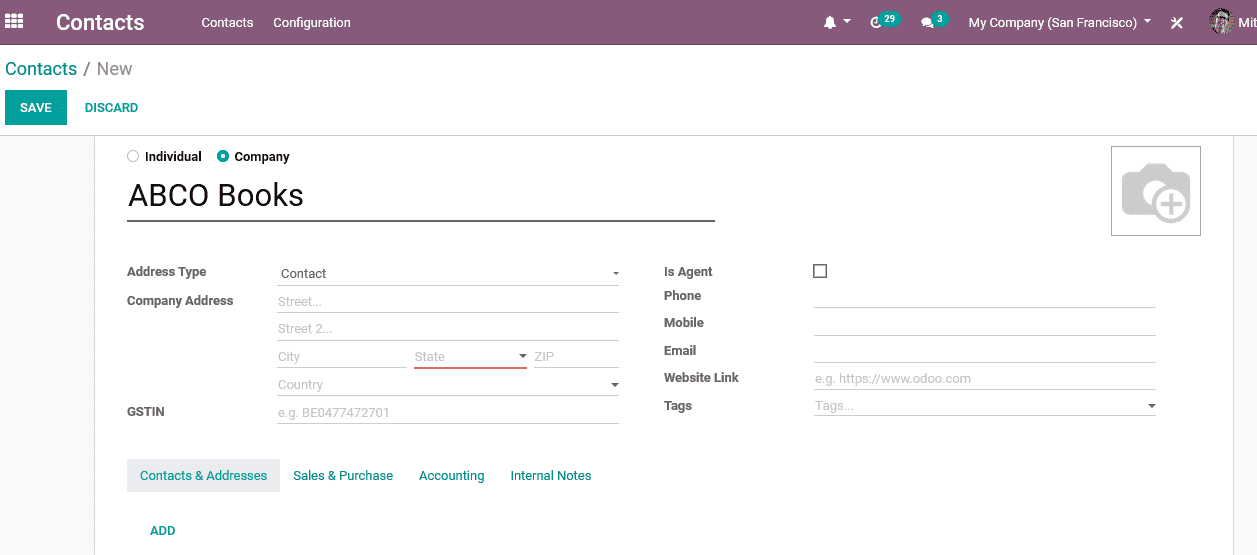Click the DISCARD button
The image size is (1257, 555).
[x=111, y=108]
